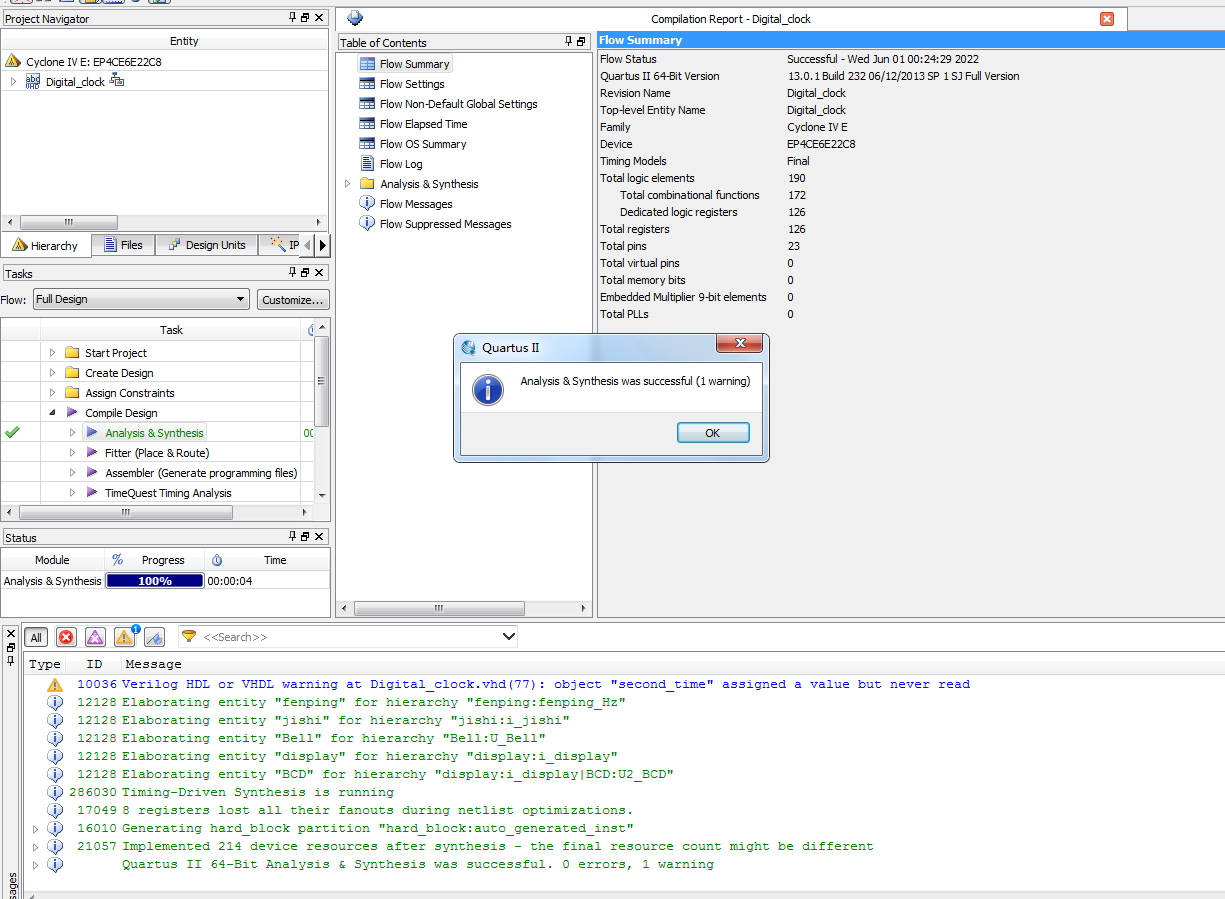1225x899 pixels.
Task: Open Flow Log report
Action: coord(401,164)
